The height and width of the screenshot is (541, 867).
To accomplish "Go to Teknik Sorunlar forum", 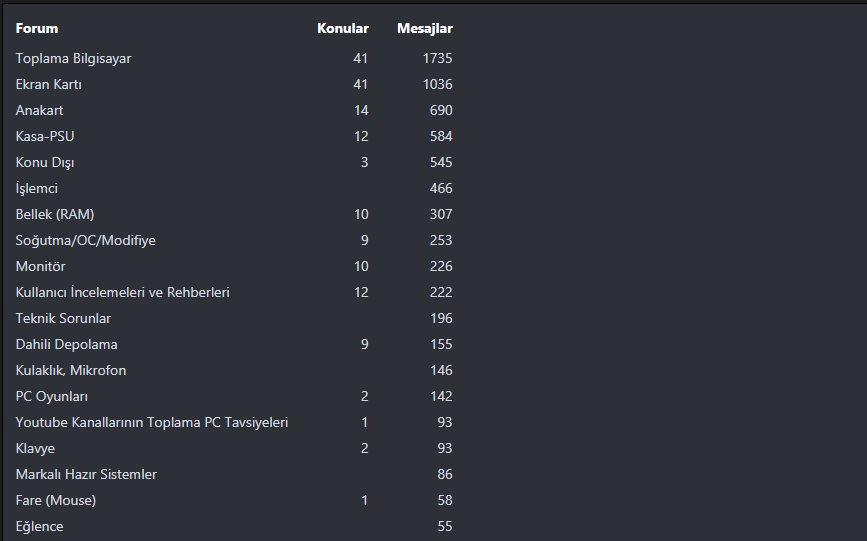I will tap(63, 319).
